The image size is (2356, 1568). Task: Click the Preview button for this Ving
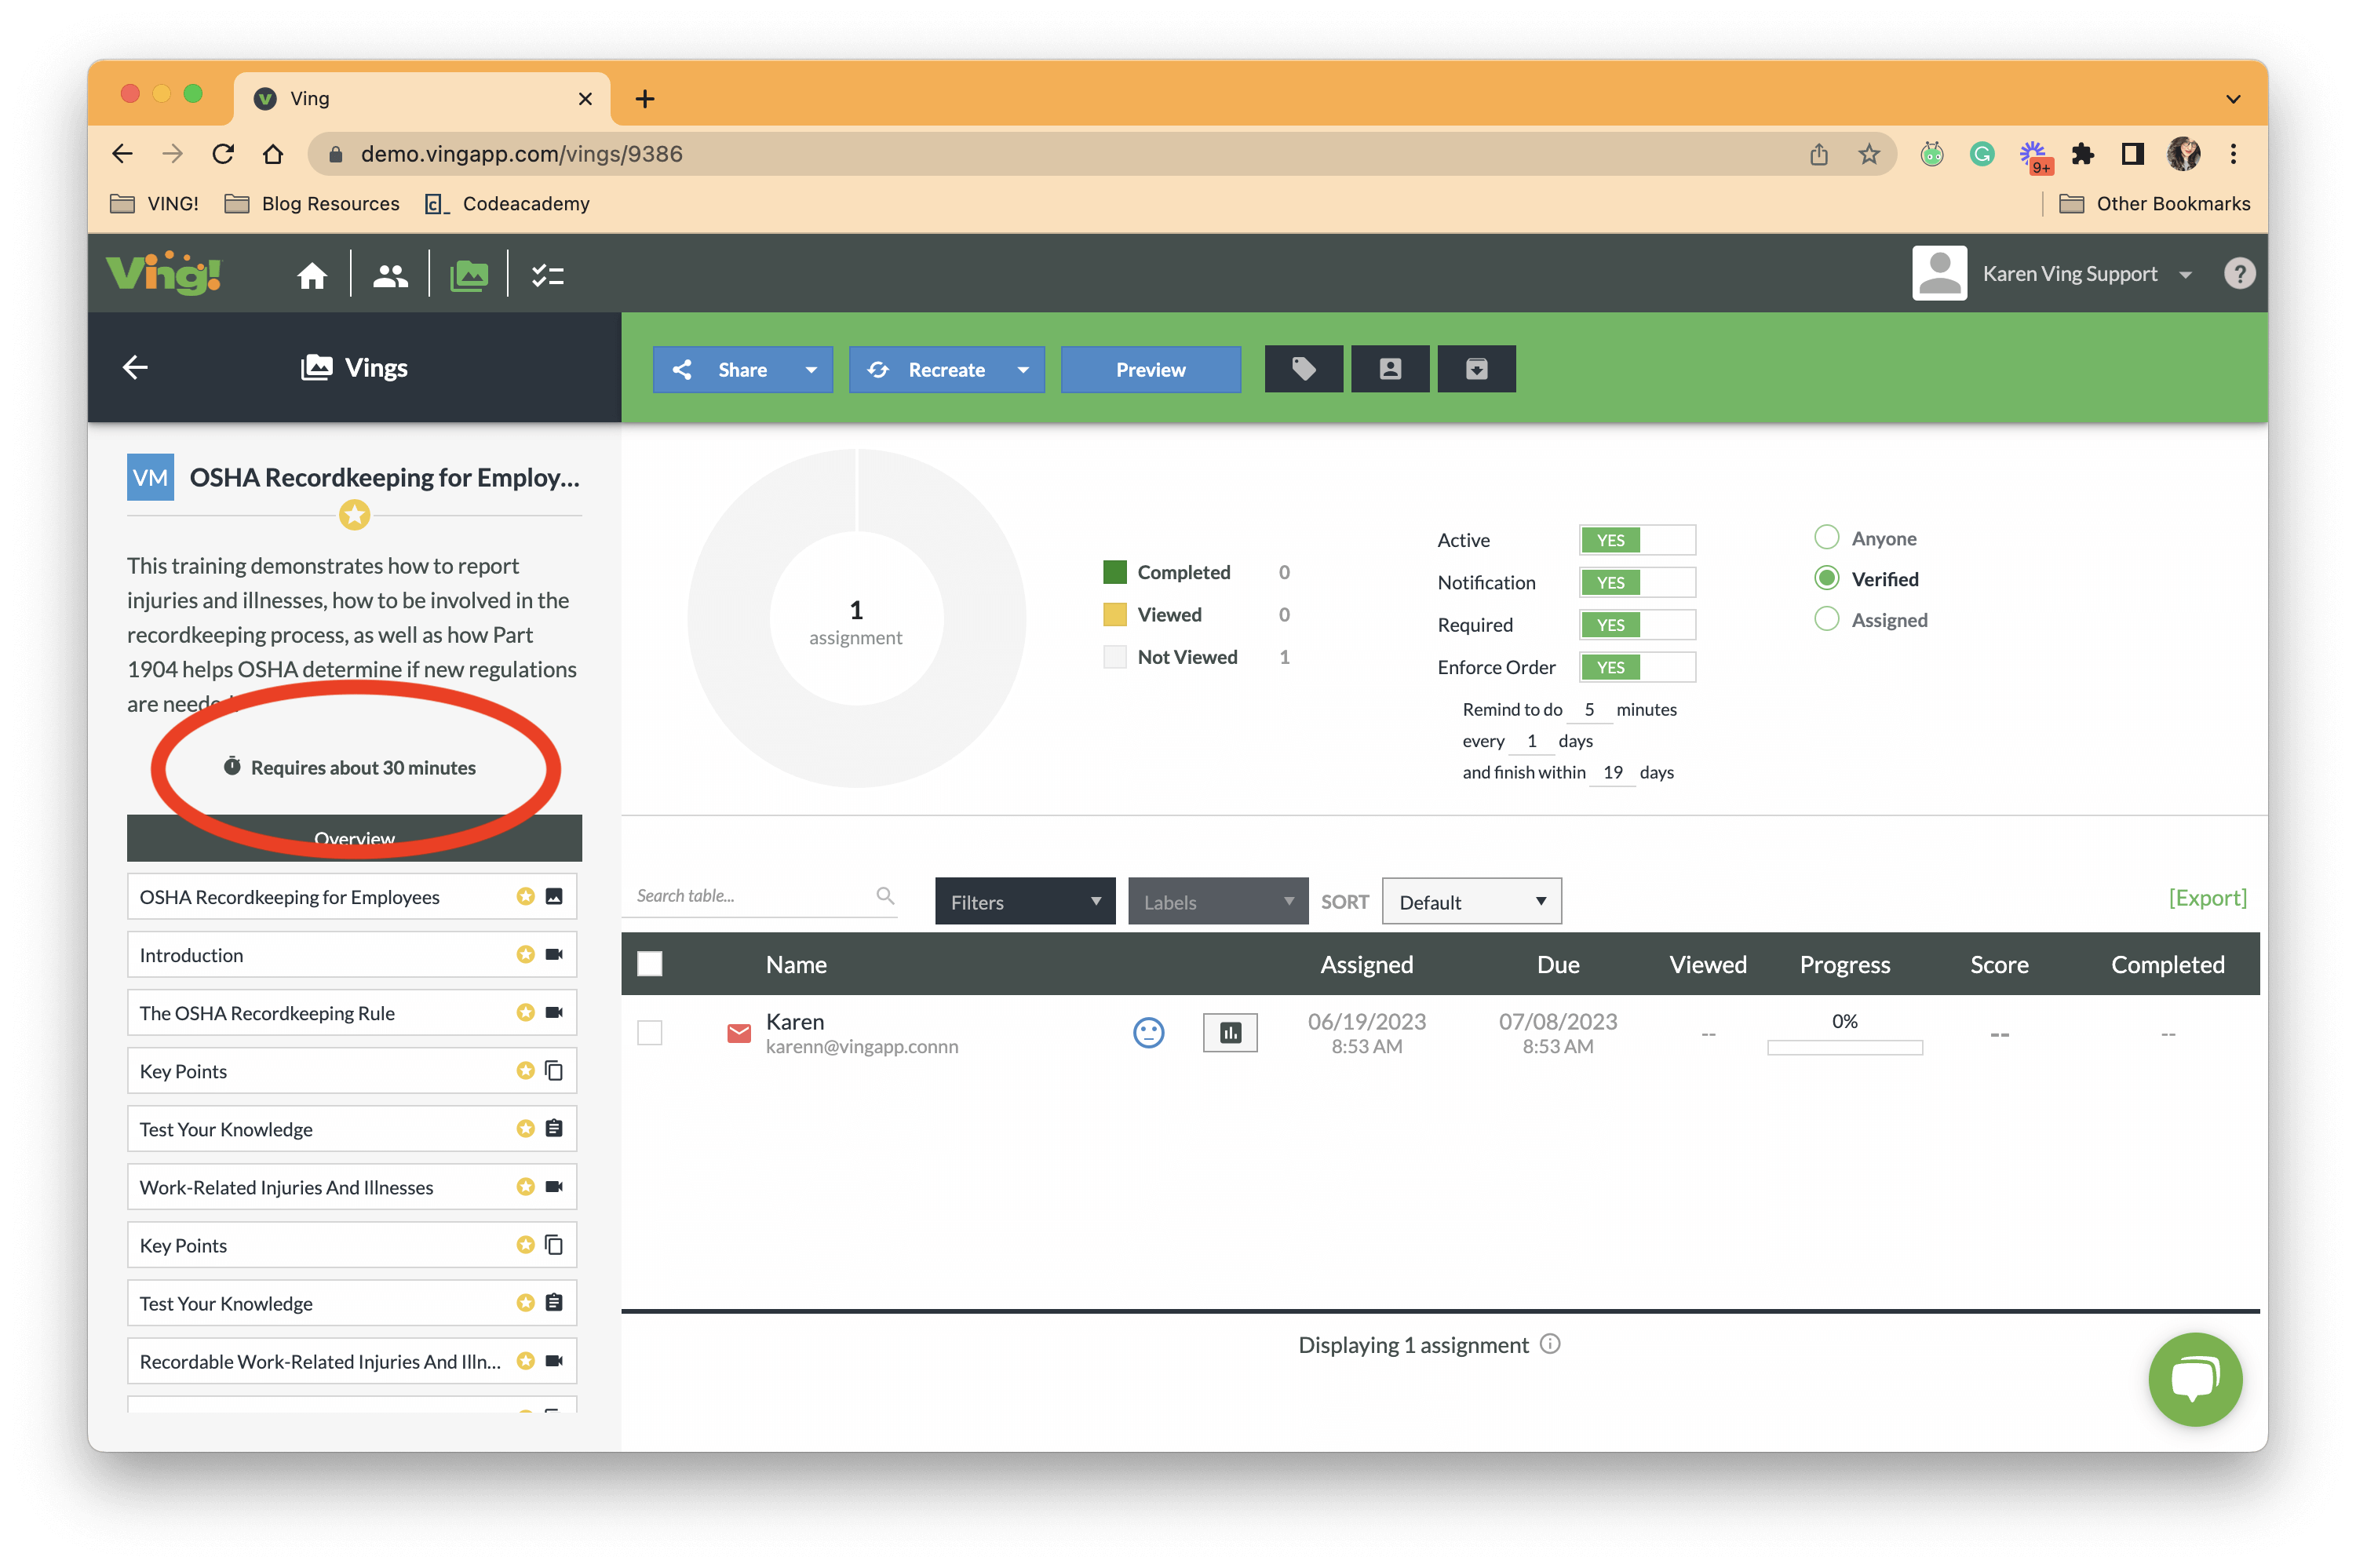coord(1150,370)
